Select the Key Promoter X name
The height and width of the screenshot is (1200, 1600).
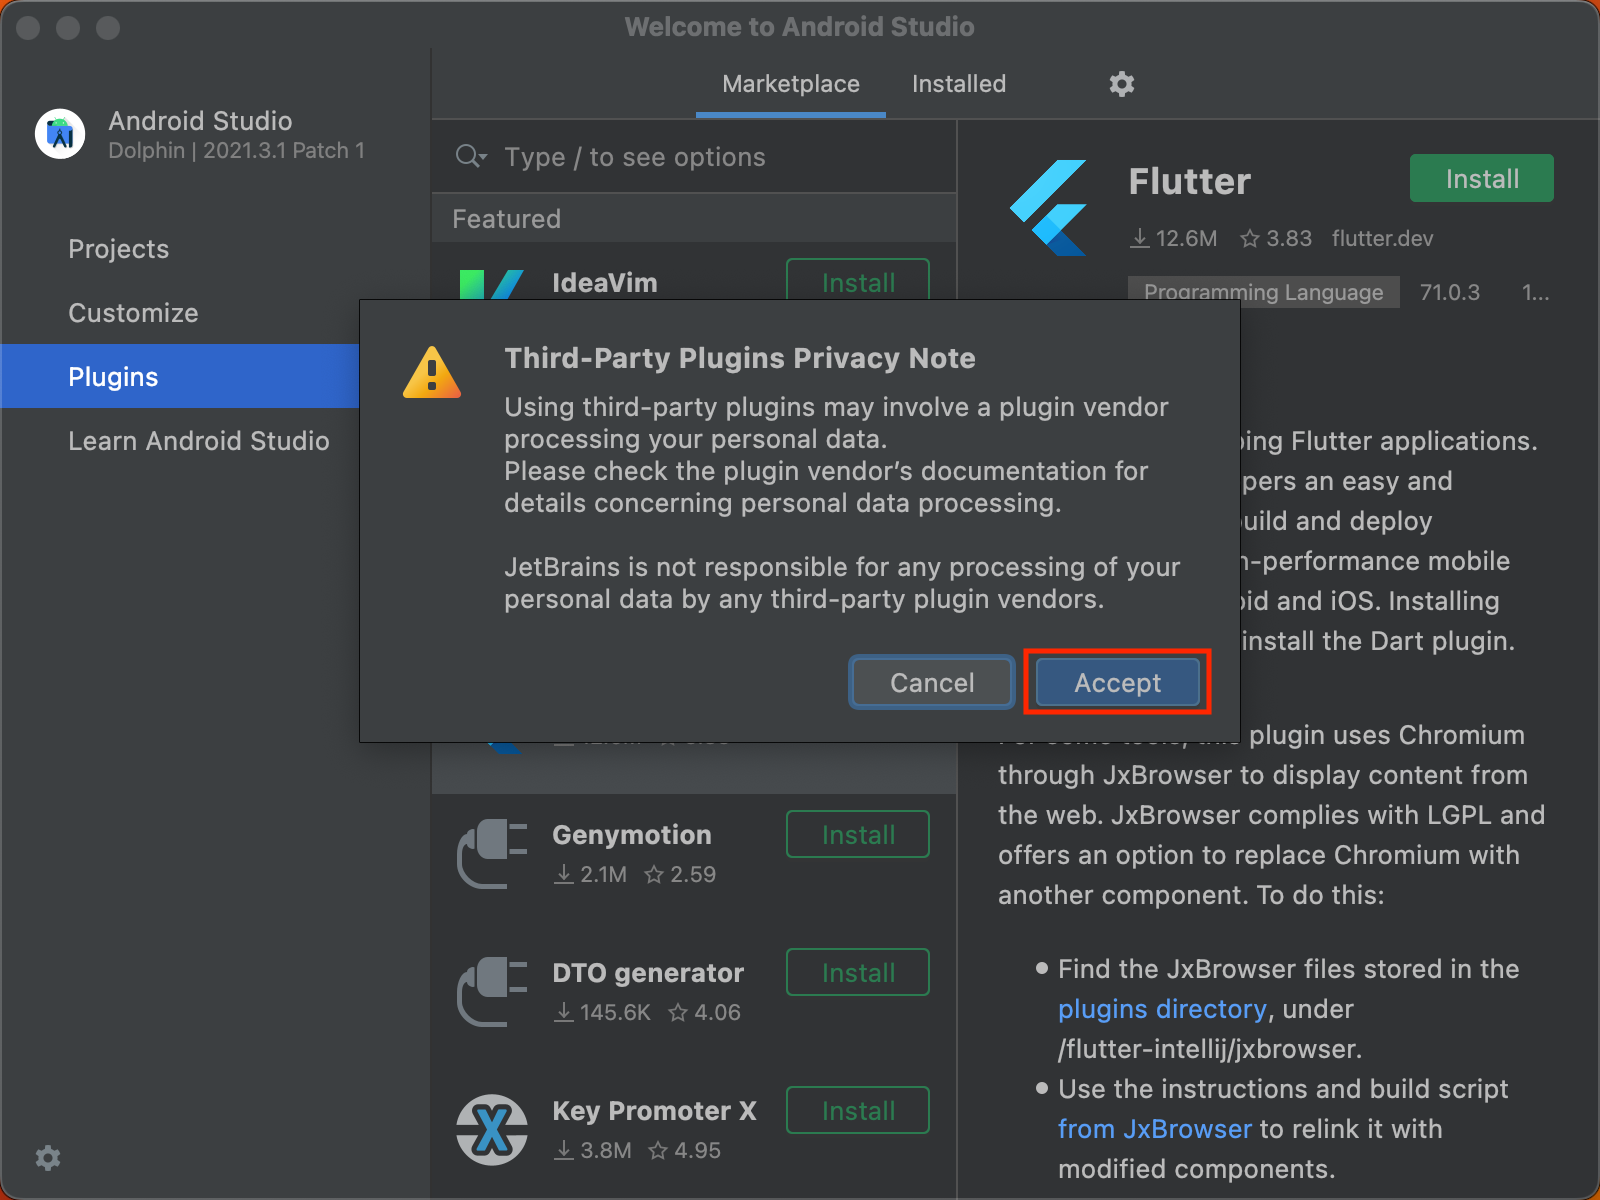pyautogui.click(x=654, y=1111)
